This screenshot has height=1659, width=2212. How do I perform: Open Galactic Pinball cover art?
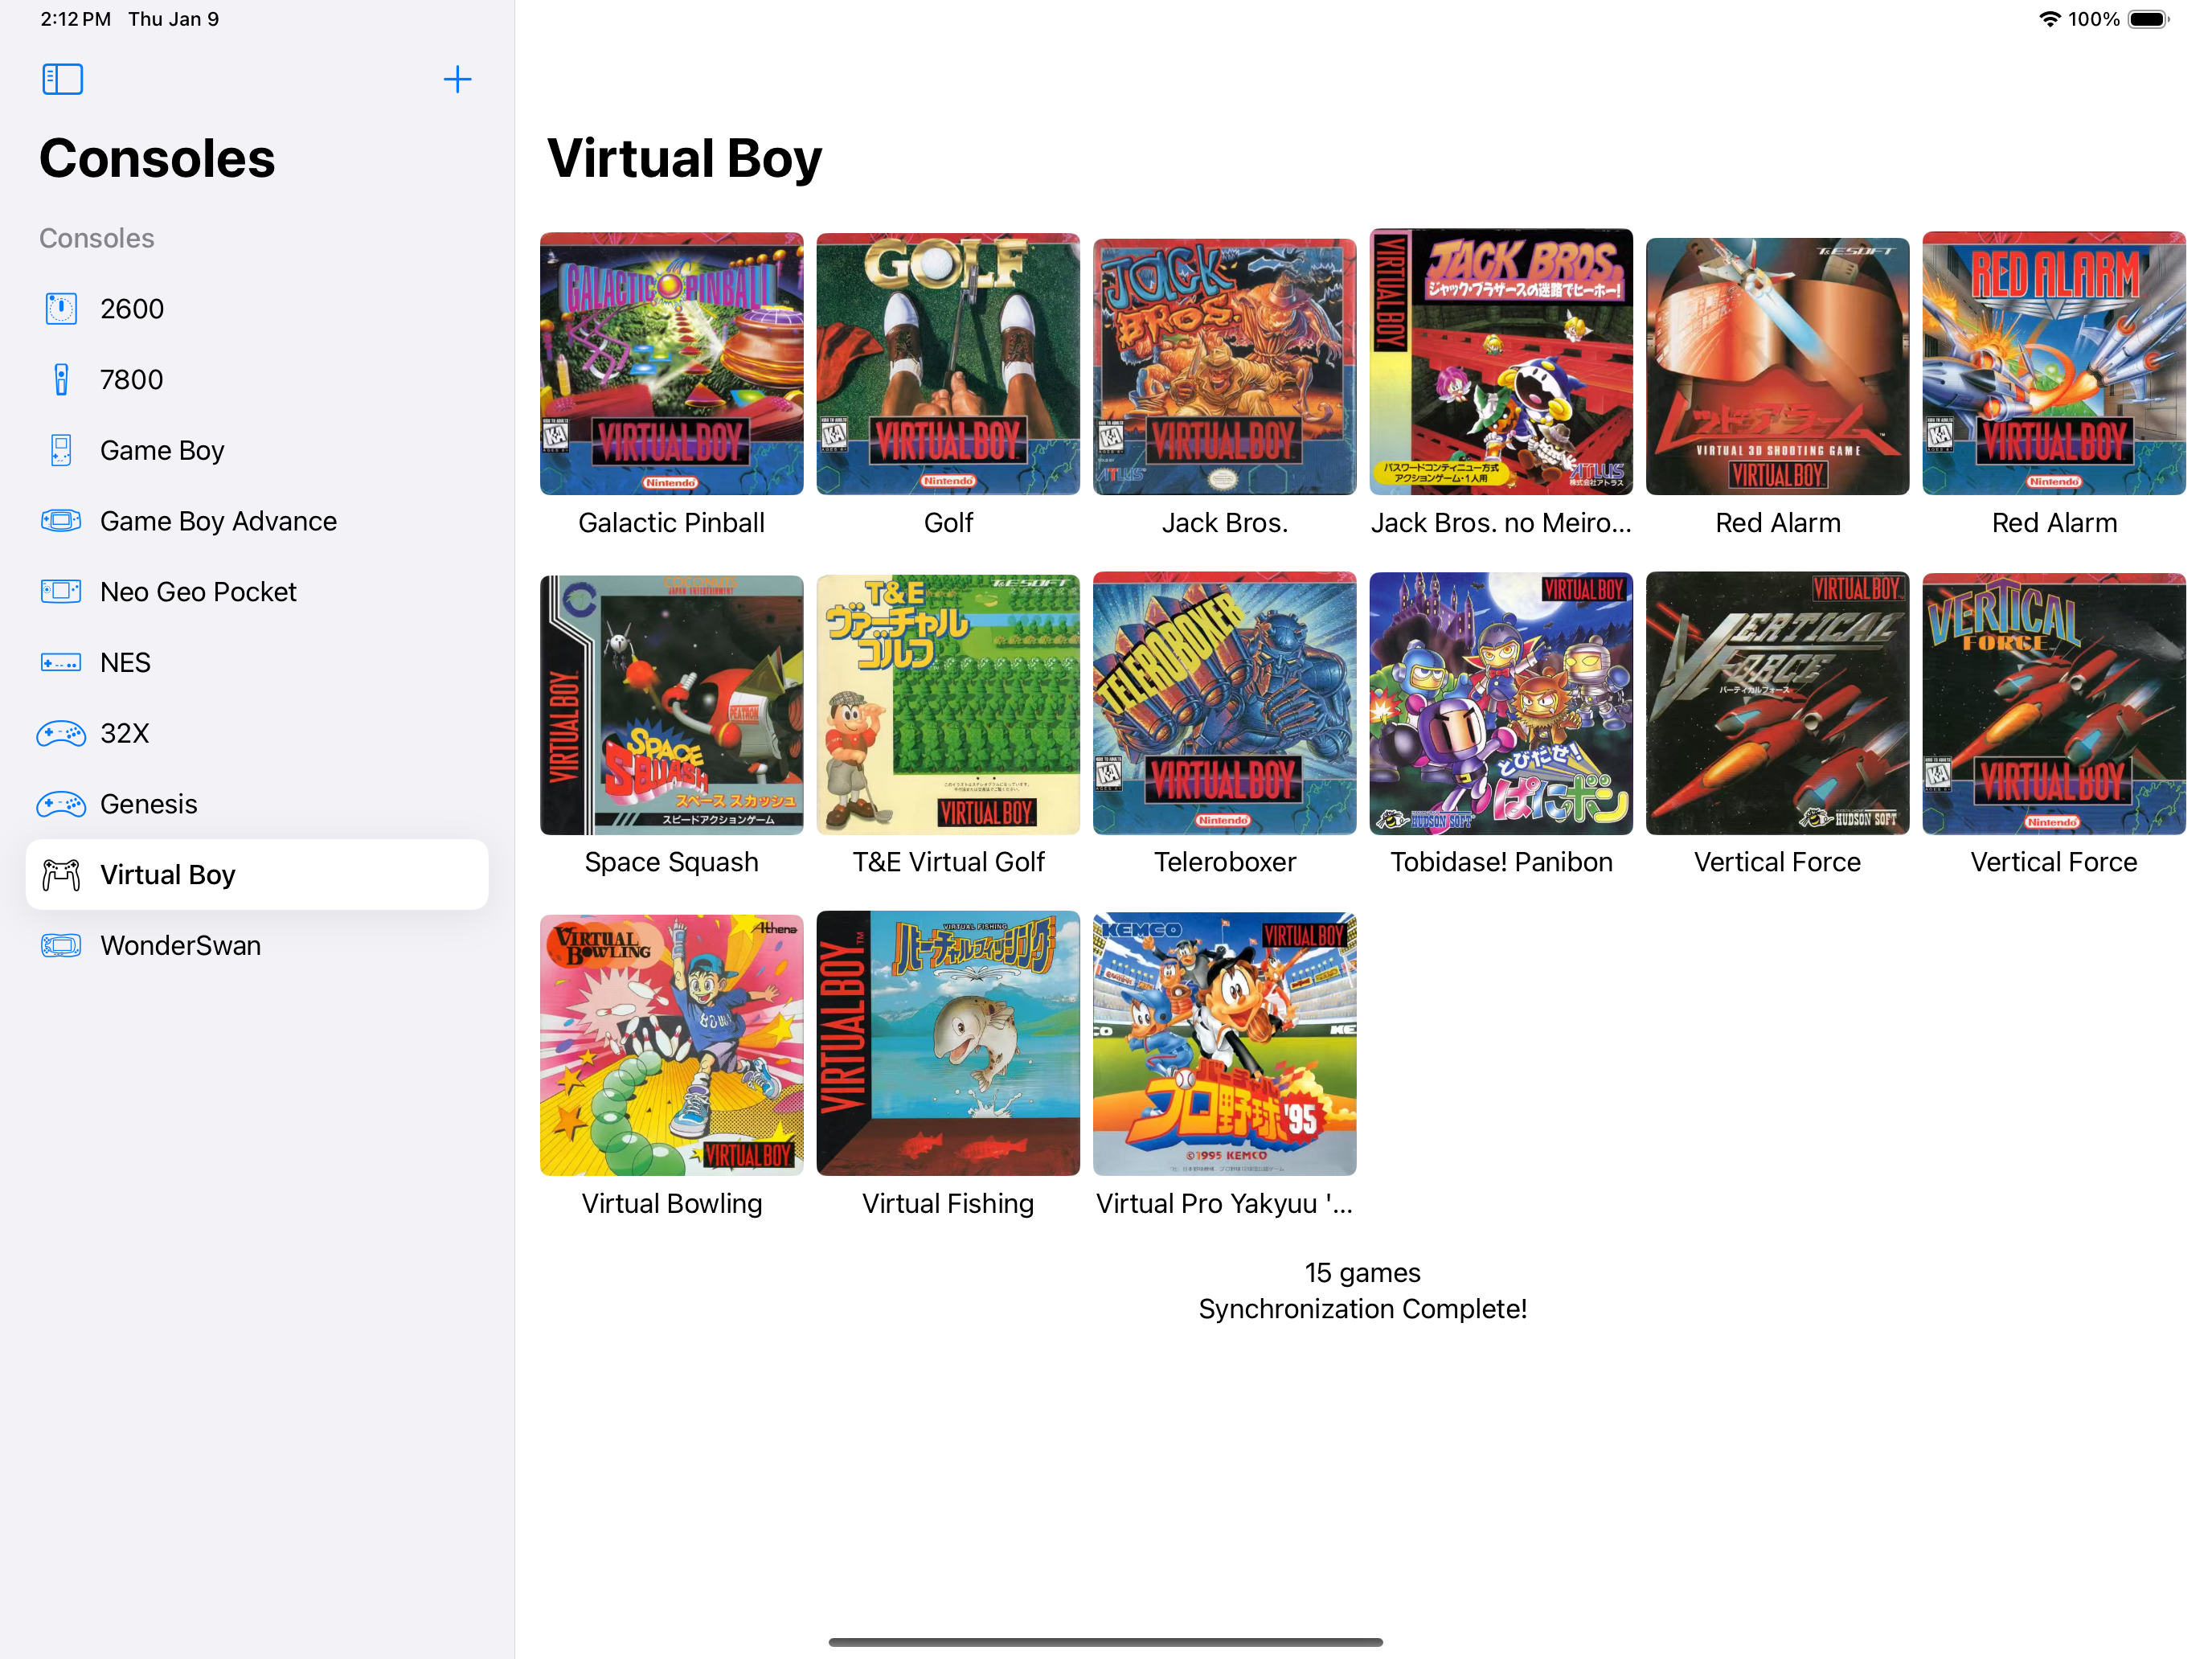672,364
